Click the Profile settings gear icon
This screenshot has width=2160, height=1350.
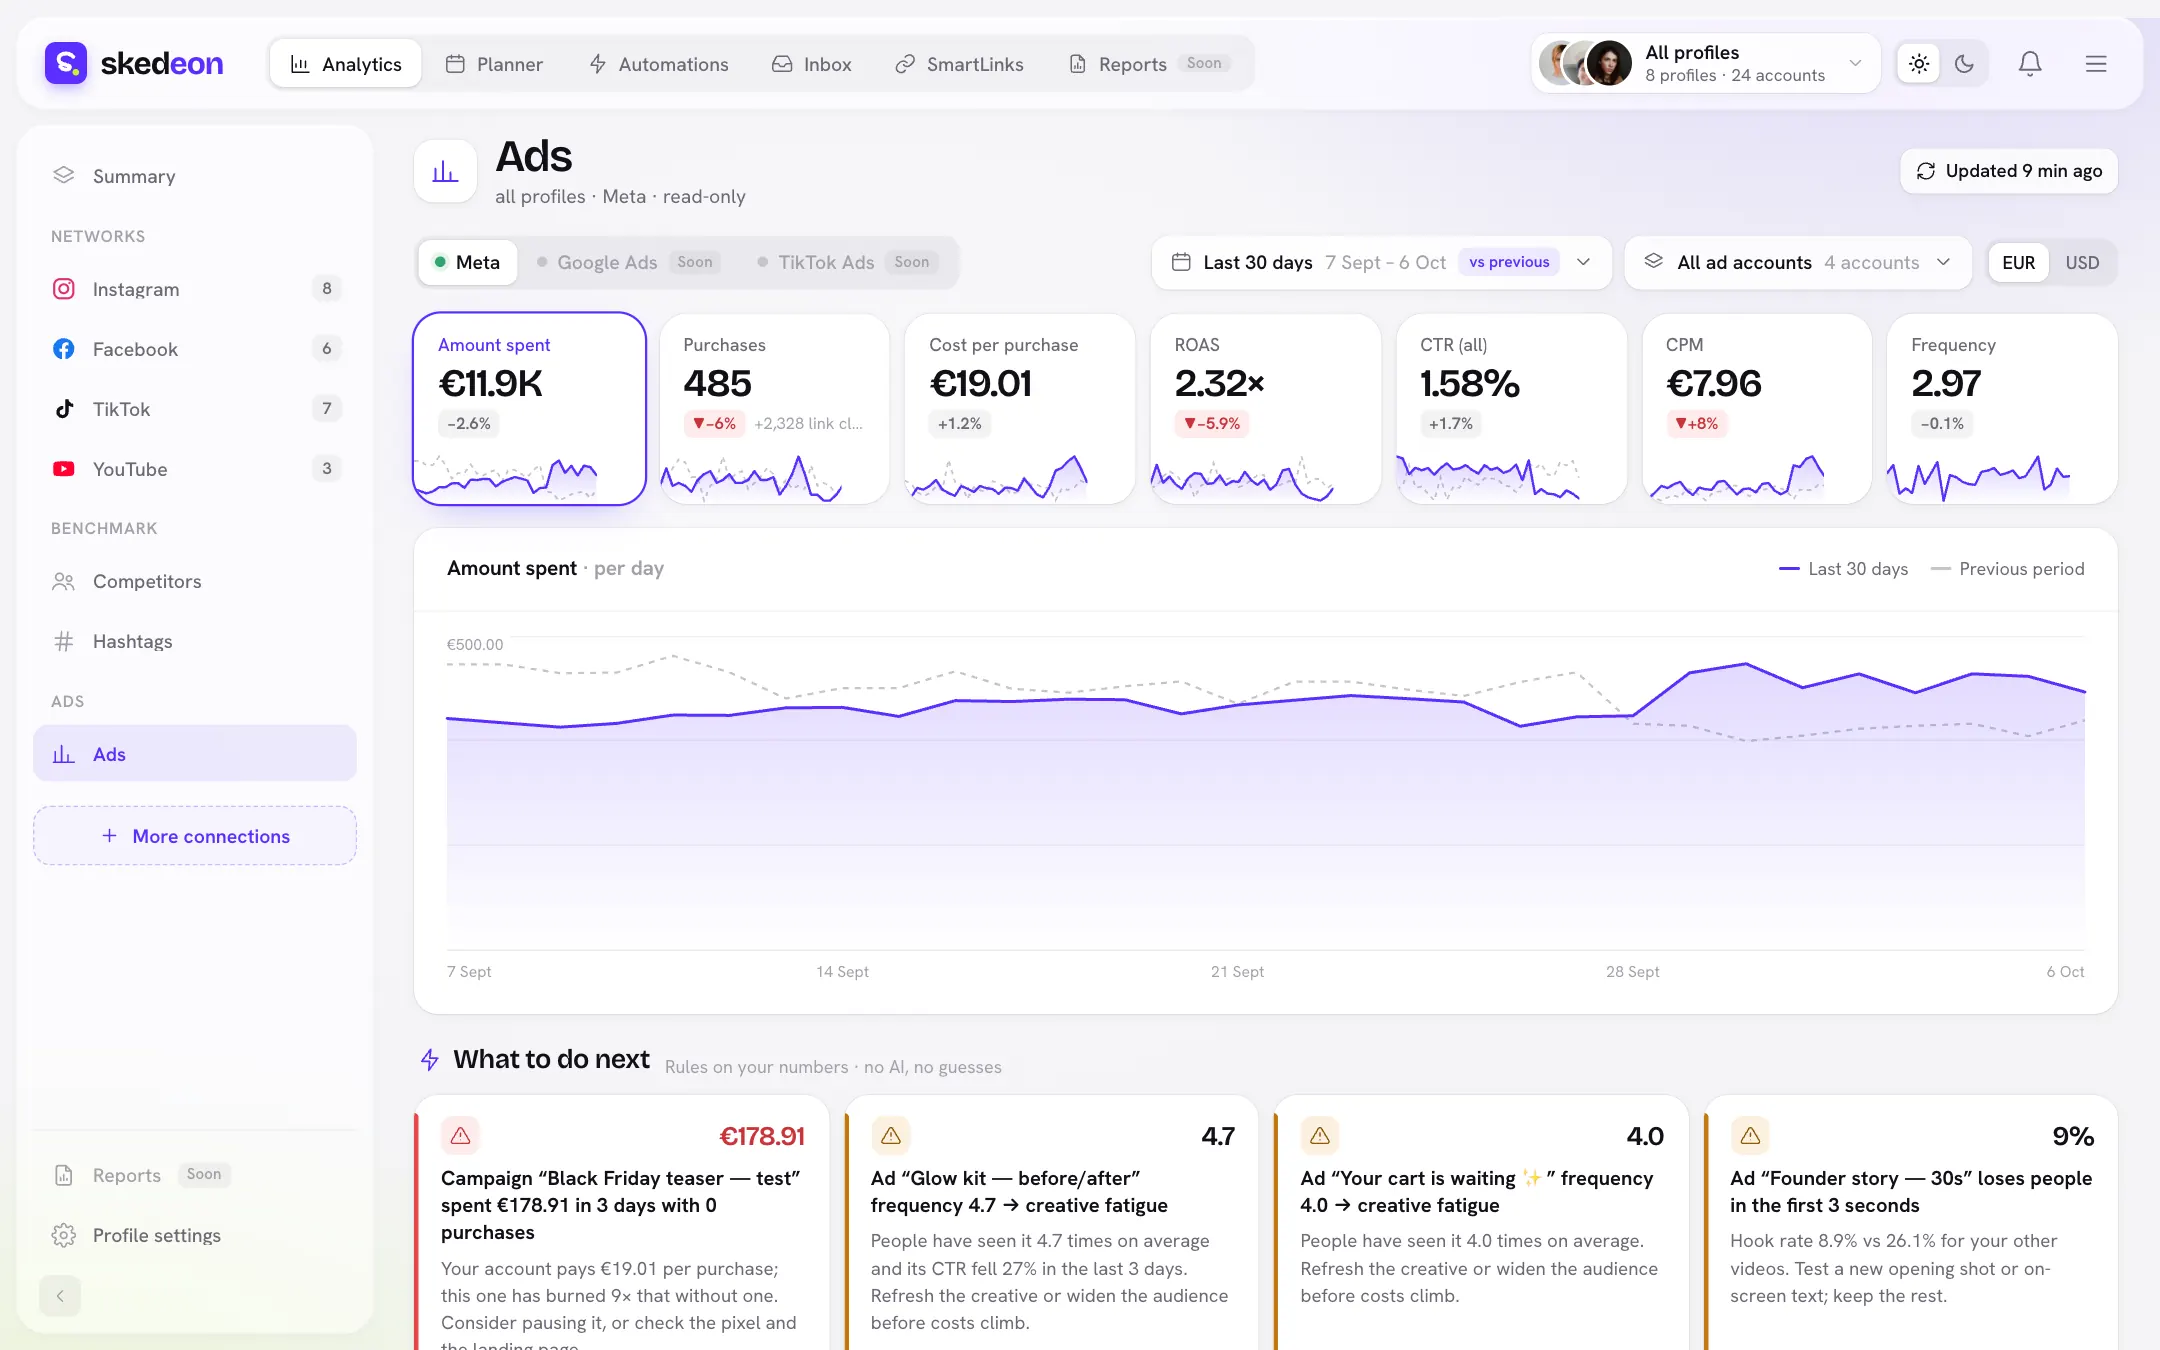point(64,1235)
